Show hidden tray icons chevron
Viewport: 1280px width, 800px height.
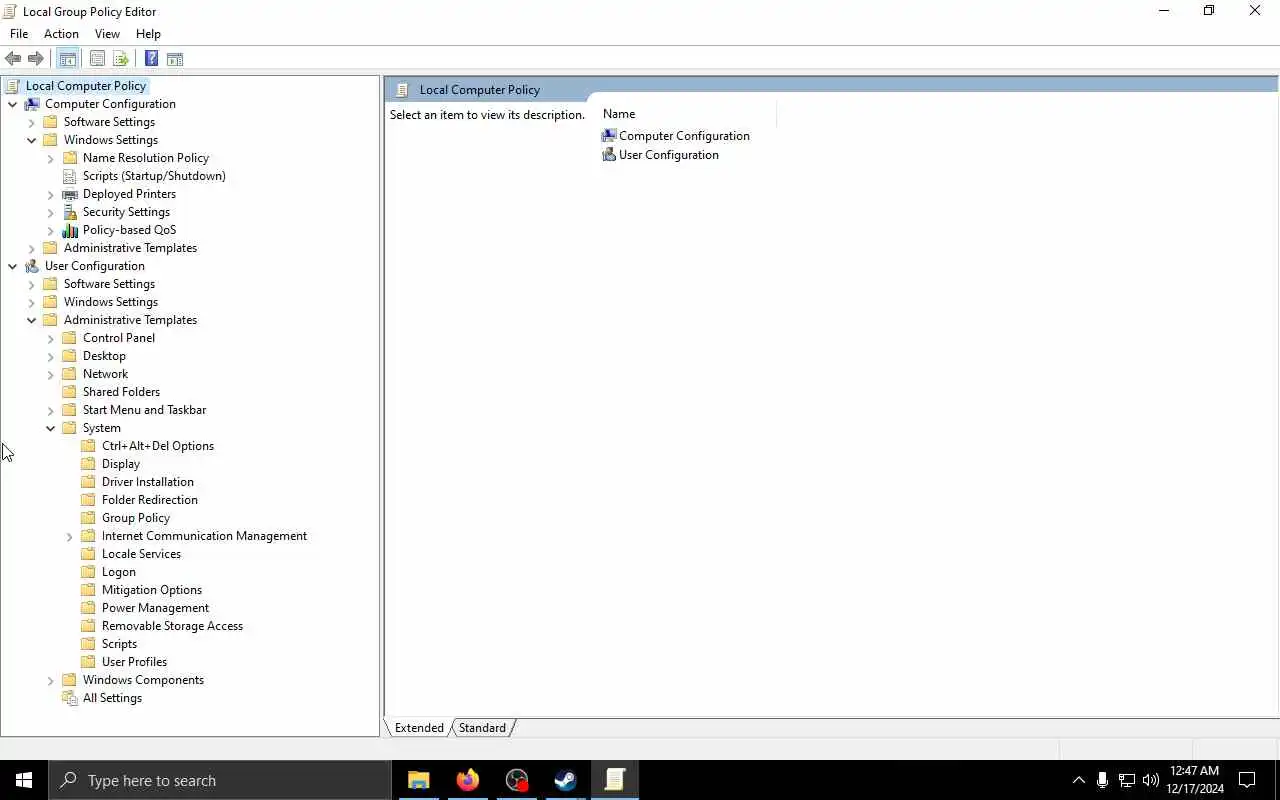[x=1078, y=780]
